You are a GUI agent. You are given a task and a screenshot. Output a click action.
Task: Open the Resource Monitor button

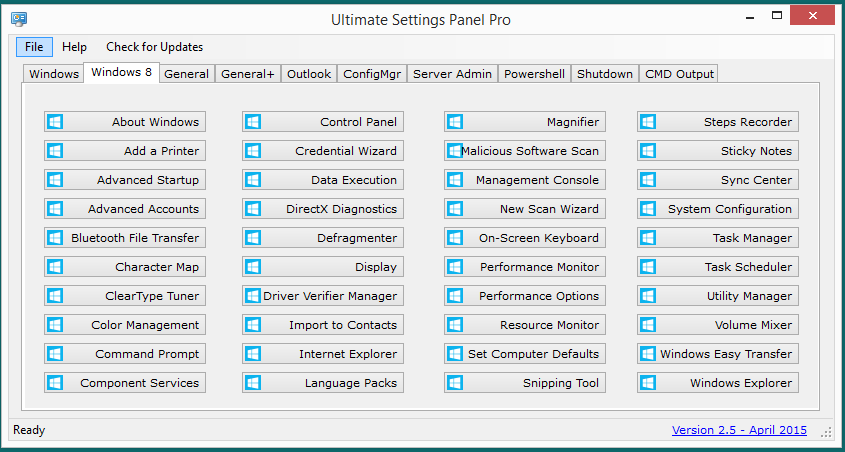pyautogui.click(x=525, y=325)
